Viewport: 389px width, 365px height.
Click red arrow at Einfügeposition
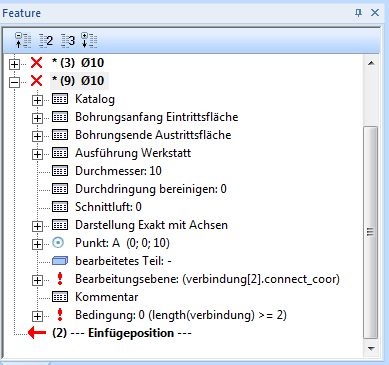coord(37,333)
